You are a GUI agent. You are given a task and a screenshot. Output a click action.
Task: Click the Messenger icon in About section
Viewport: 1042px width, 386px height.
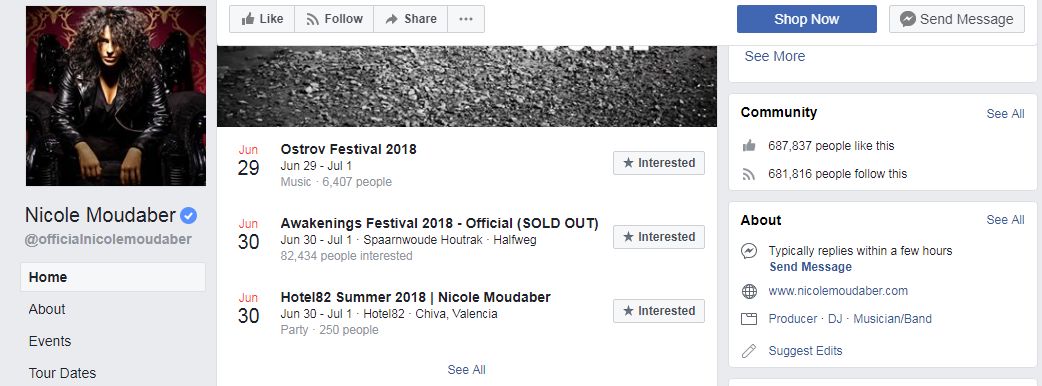(x=749, y=251)
